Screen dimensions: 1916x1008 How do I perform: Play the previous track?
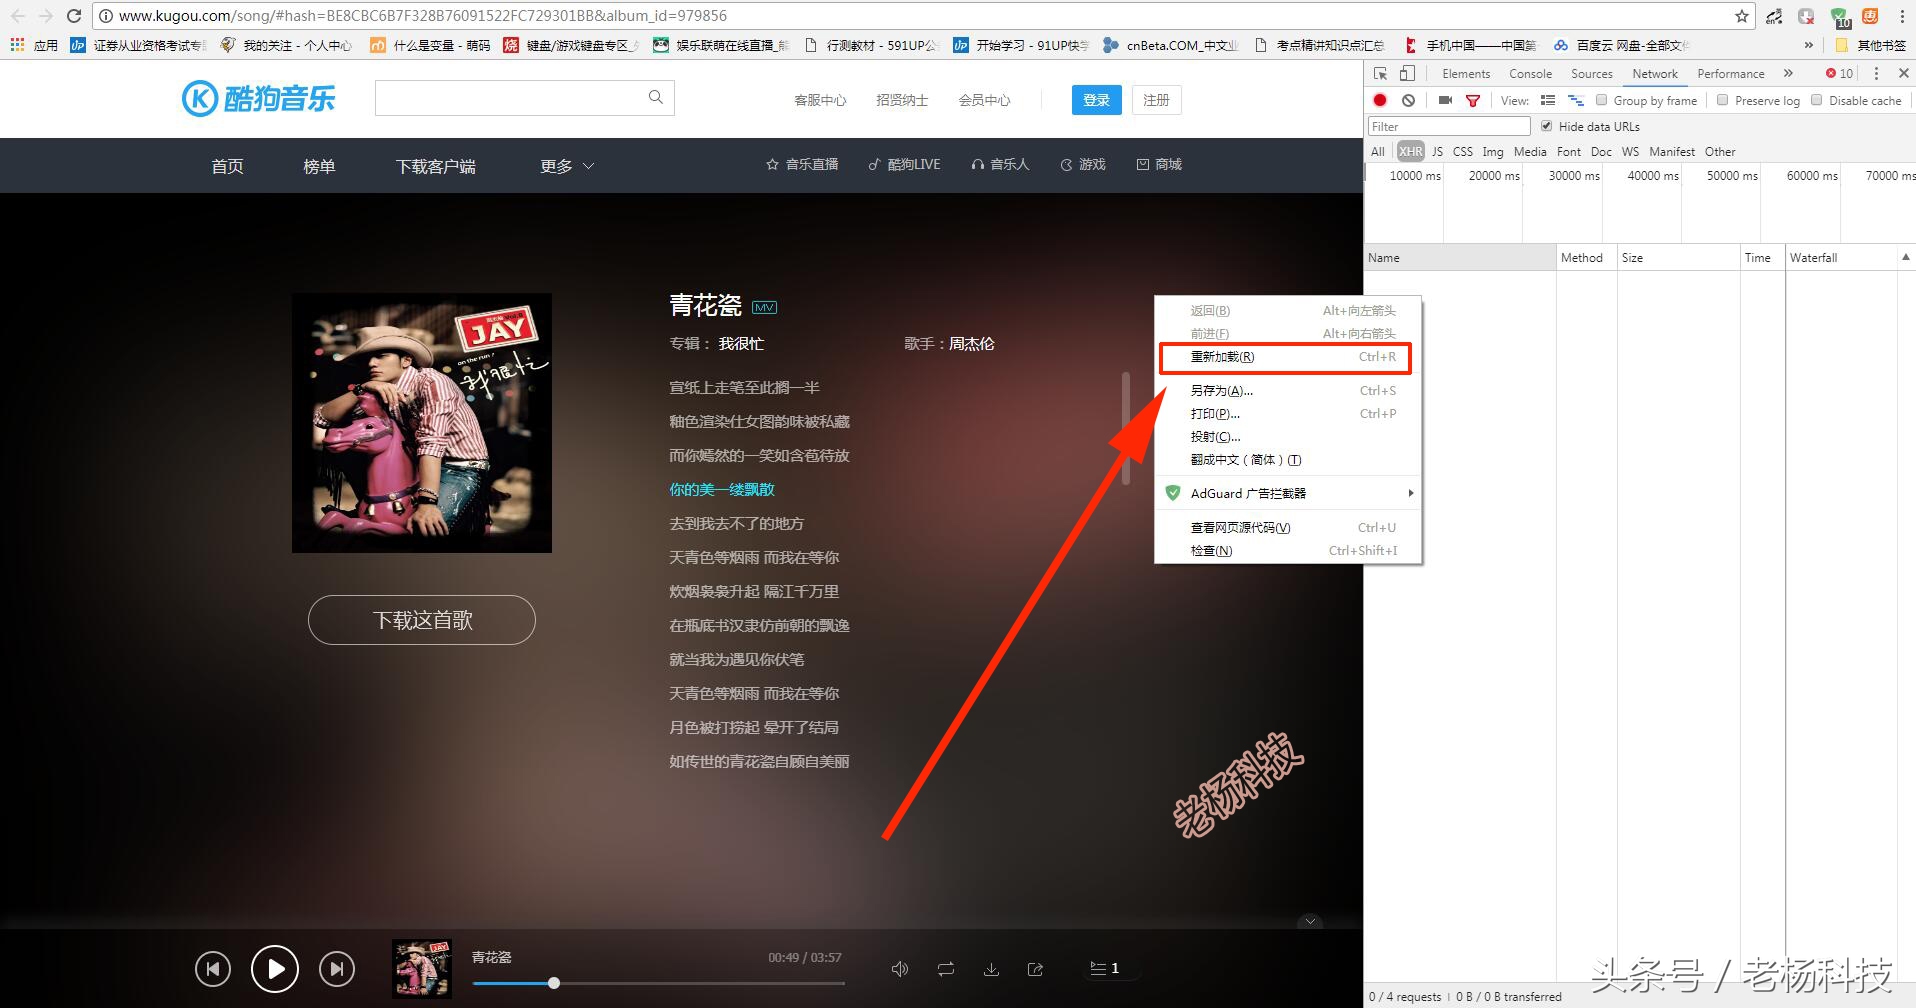point(212,968)
